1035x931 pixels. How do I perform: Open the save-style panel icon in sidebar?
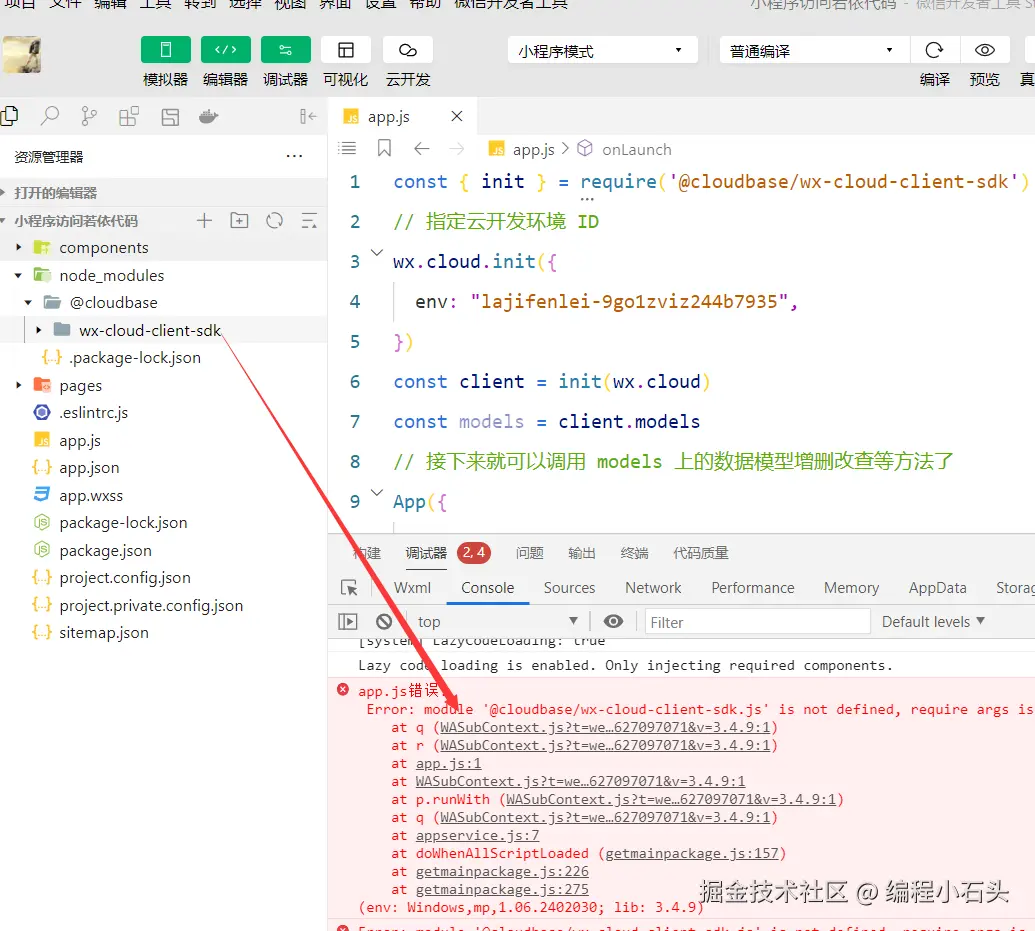[170, 117]
